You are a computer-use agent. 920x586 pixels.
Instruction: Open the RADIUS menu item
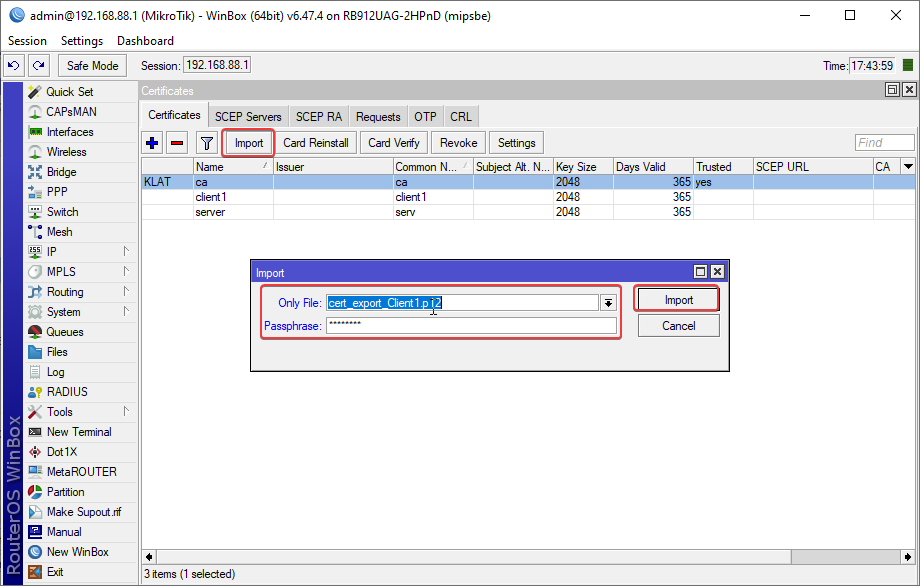pyautogui.click(x=80, y=392)
